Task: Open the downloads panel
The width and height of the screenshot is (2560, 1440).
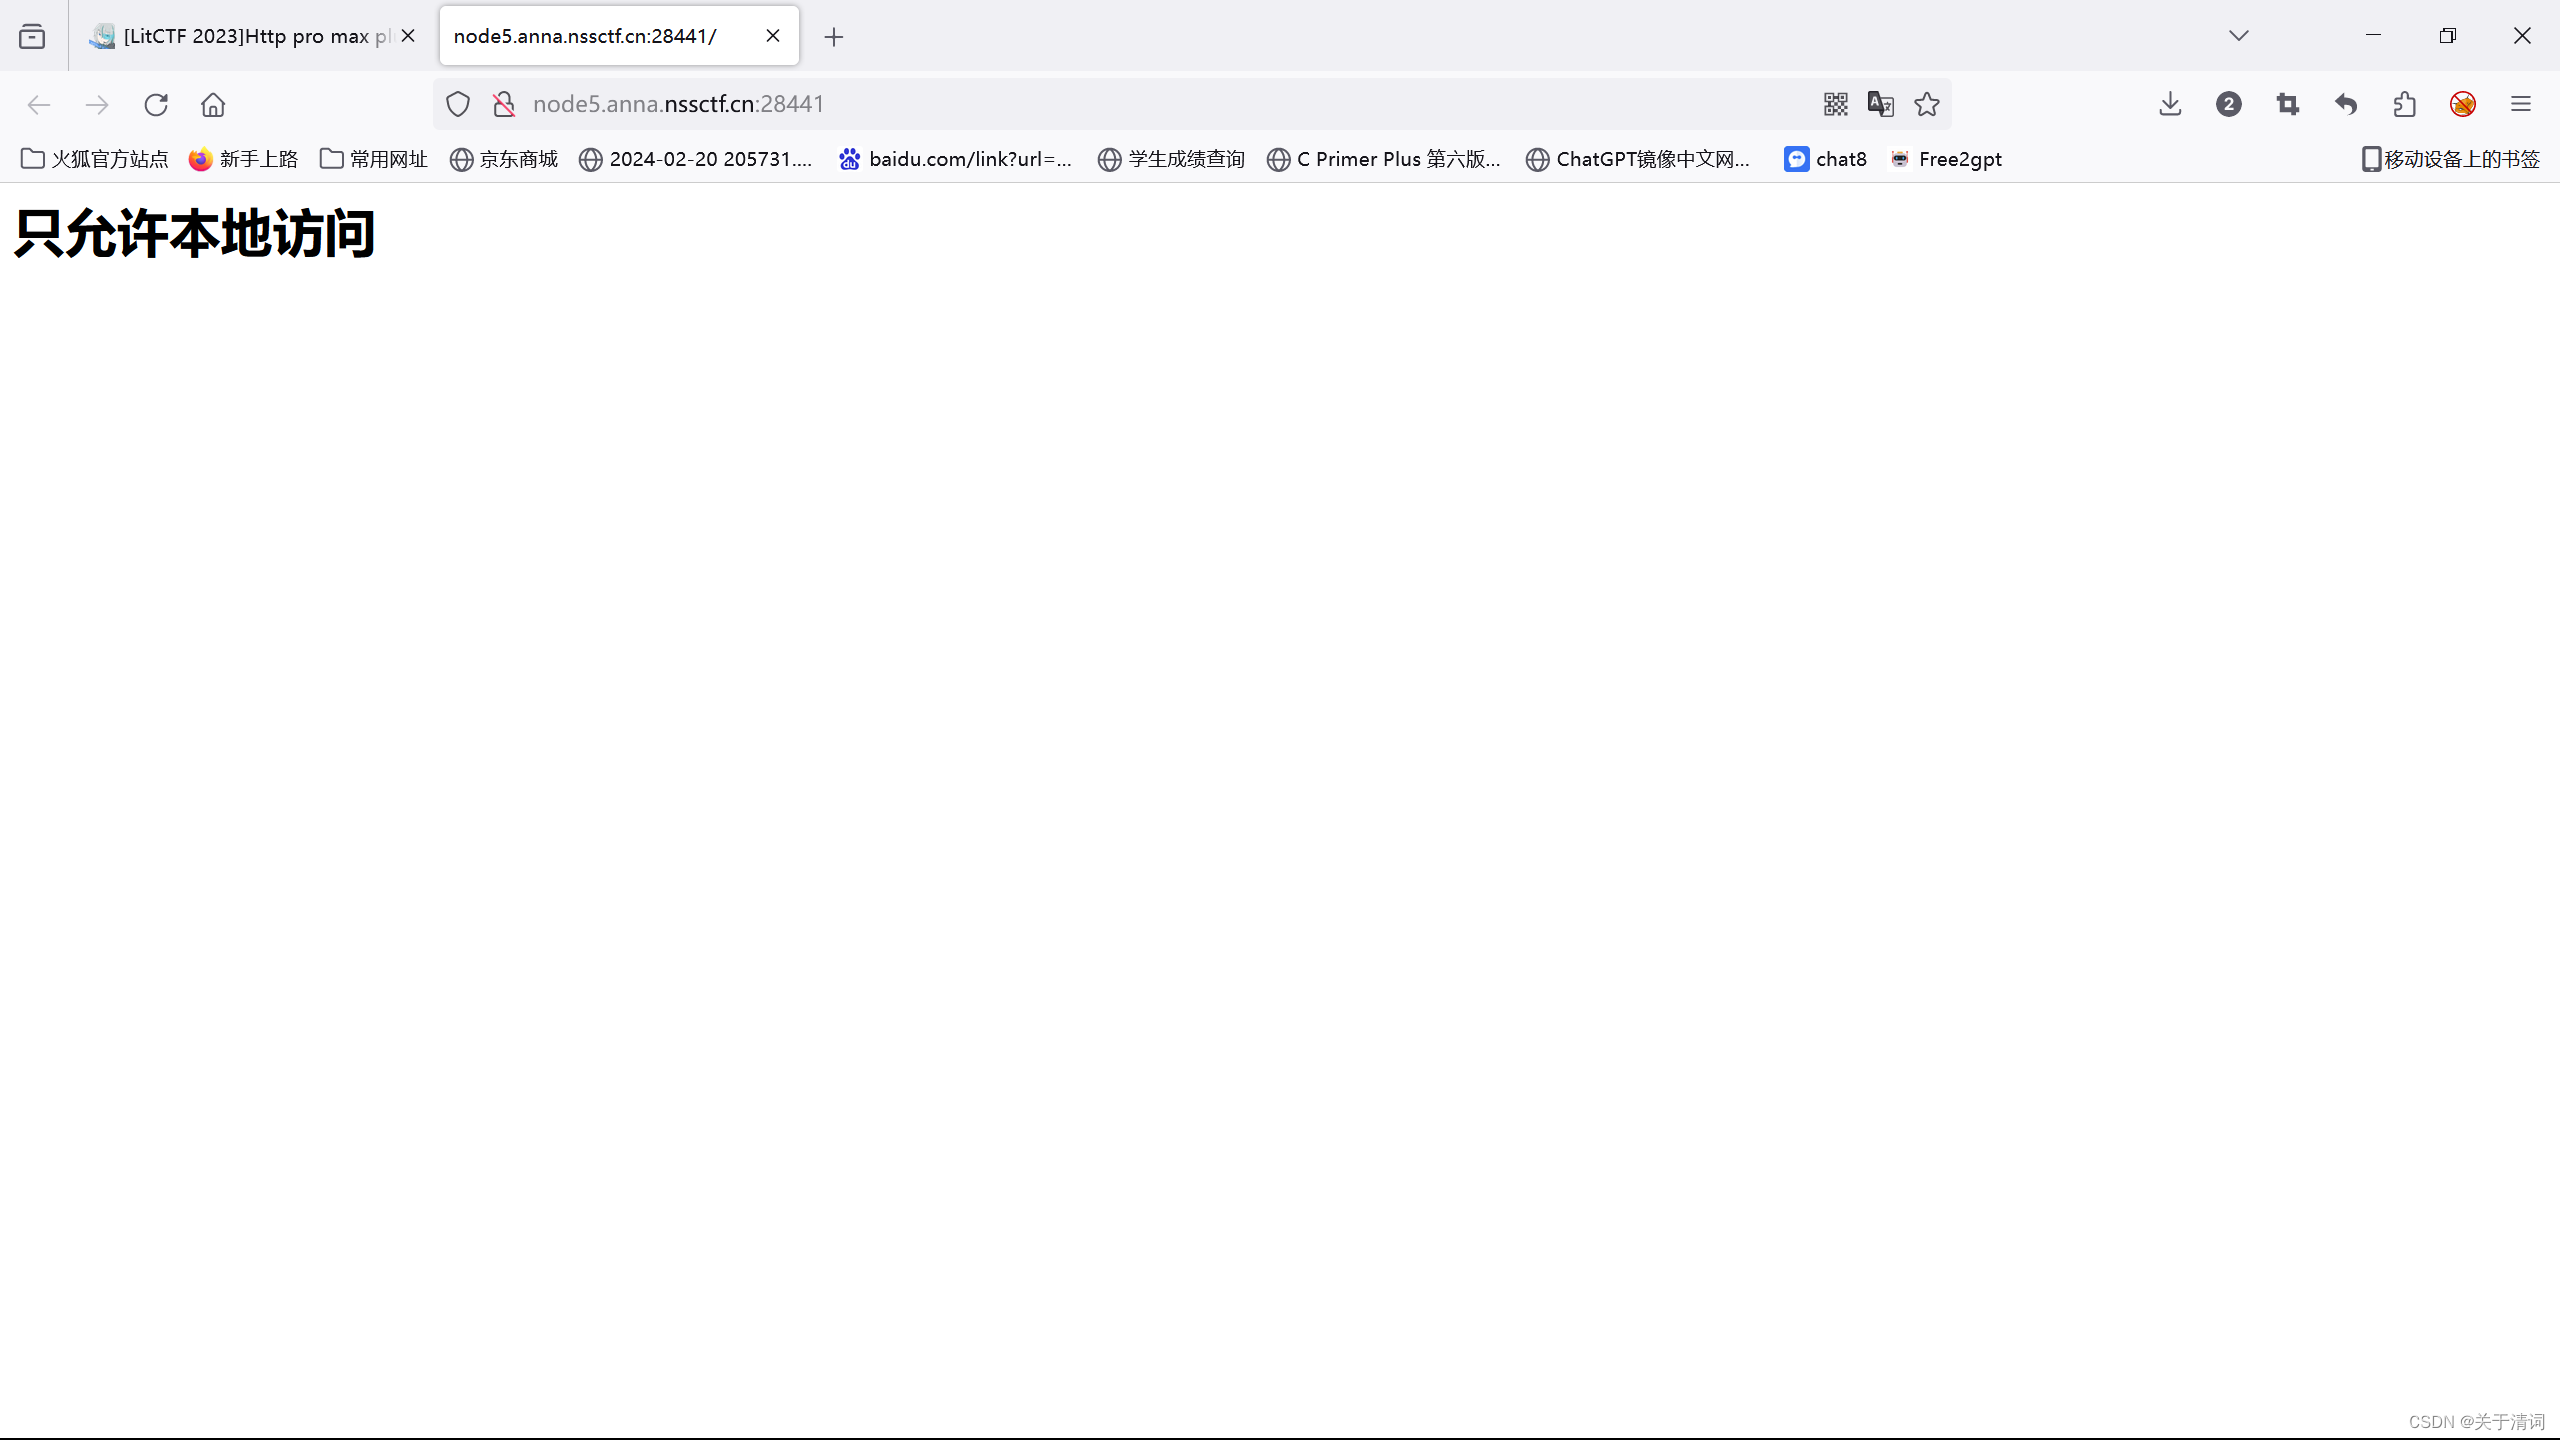Action: 2170,104
